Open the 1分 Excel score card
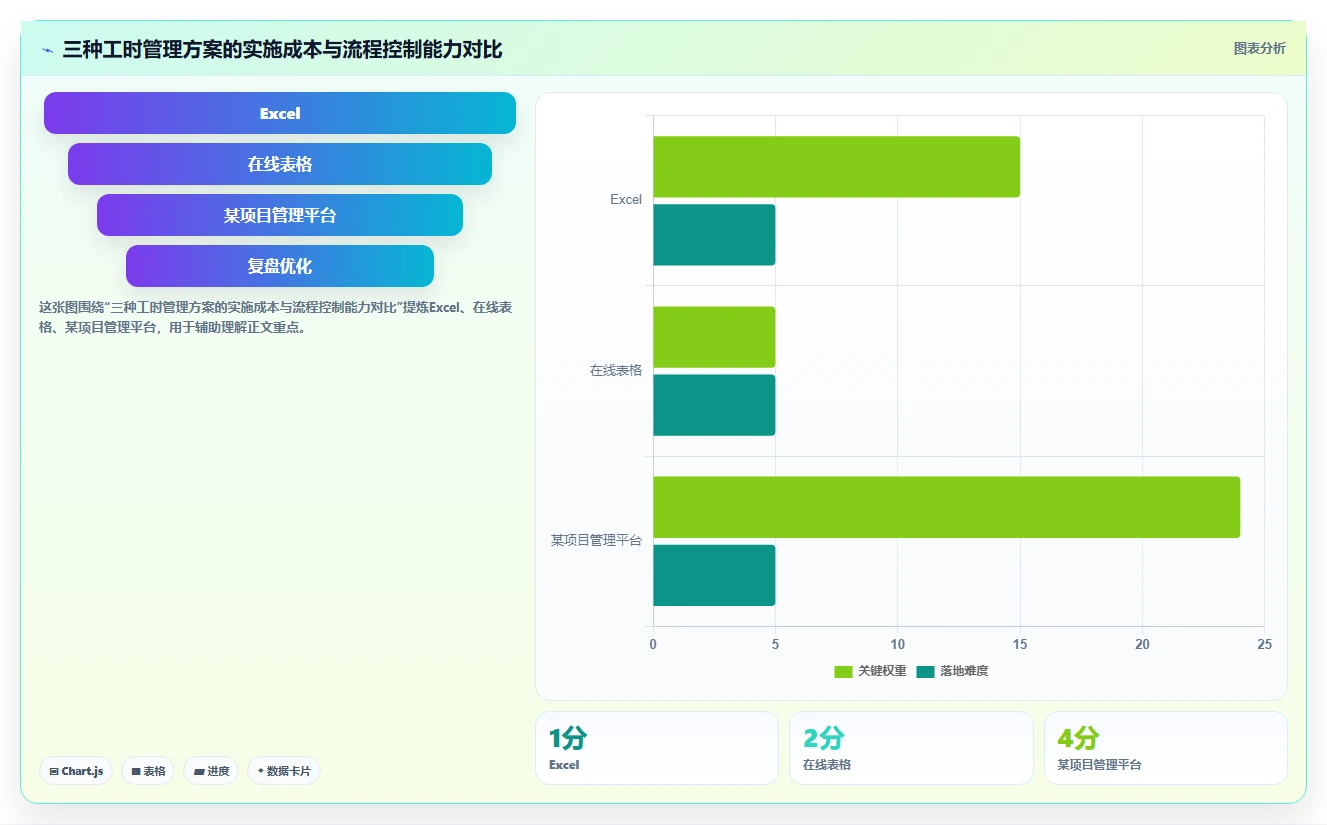 coord(657,748)
